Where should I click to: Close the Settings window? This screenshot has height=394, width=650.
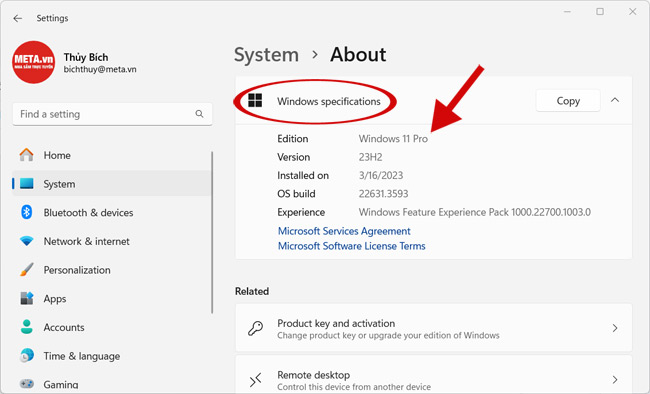pos(633,12)
